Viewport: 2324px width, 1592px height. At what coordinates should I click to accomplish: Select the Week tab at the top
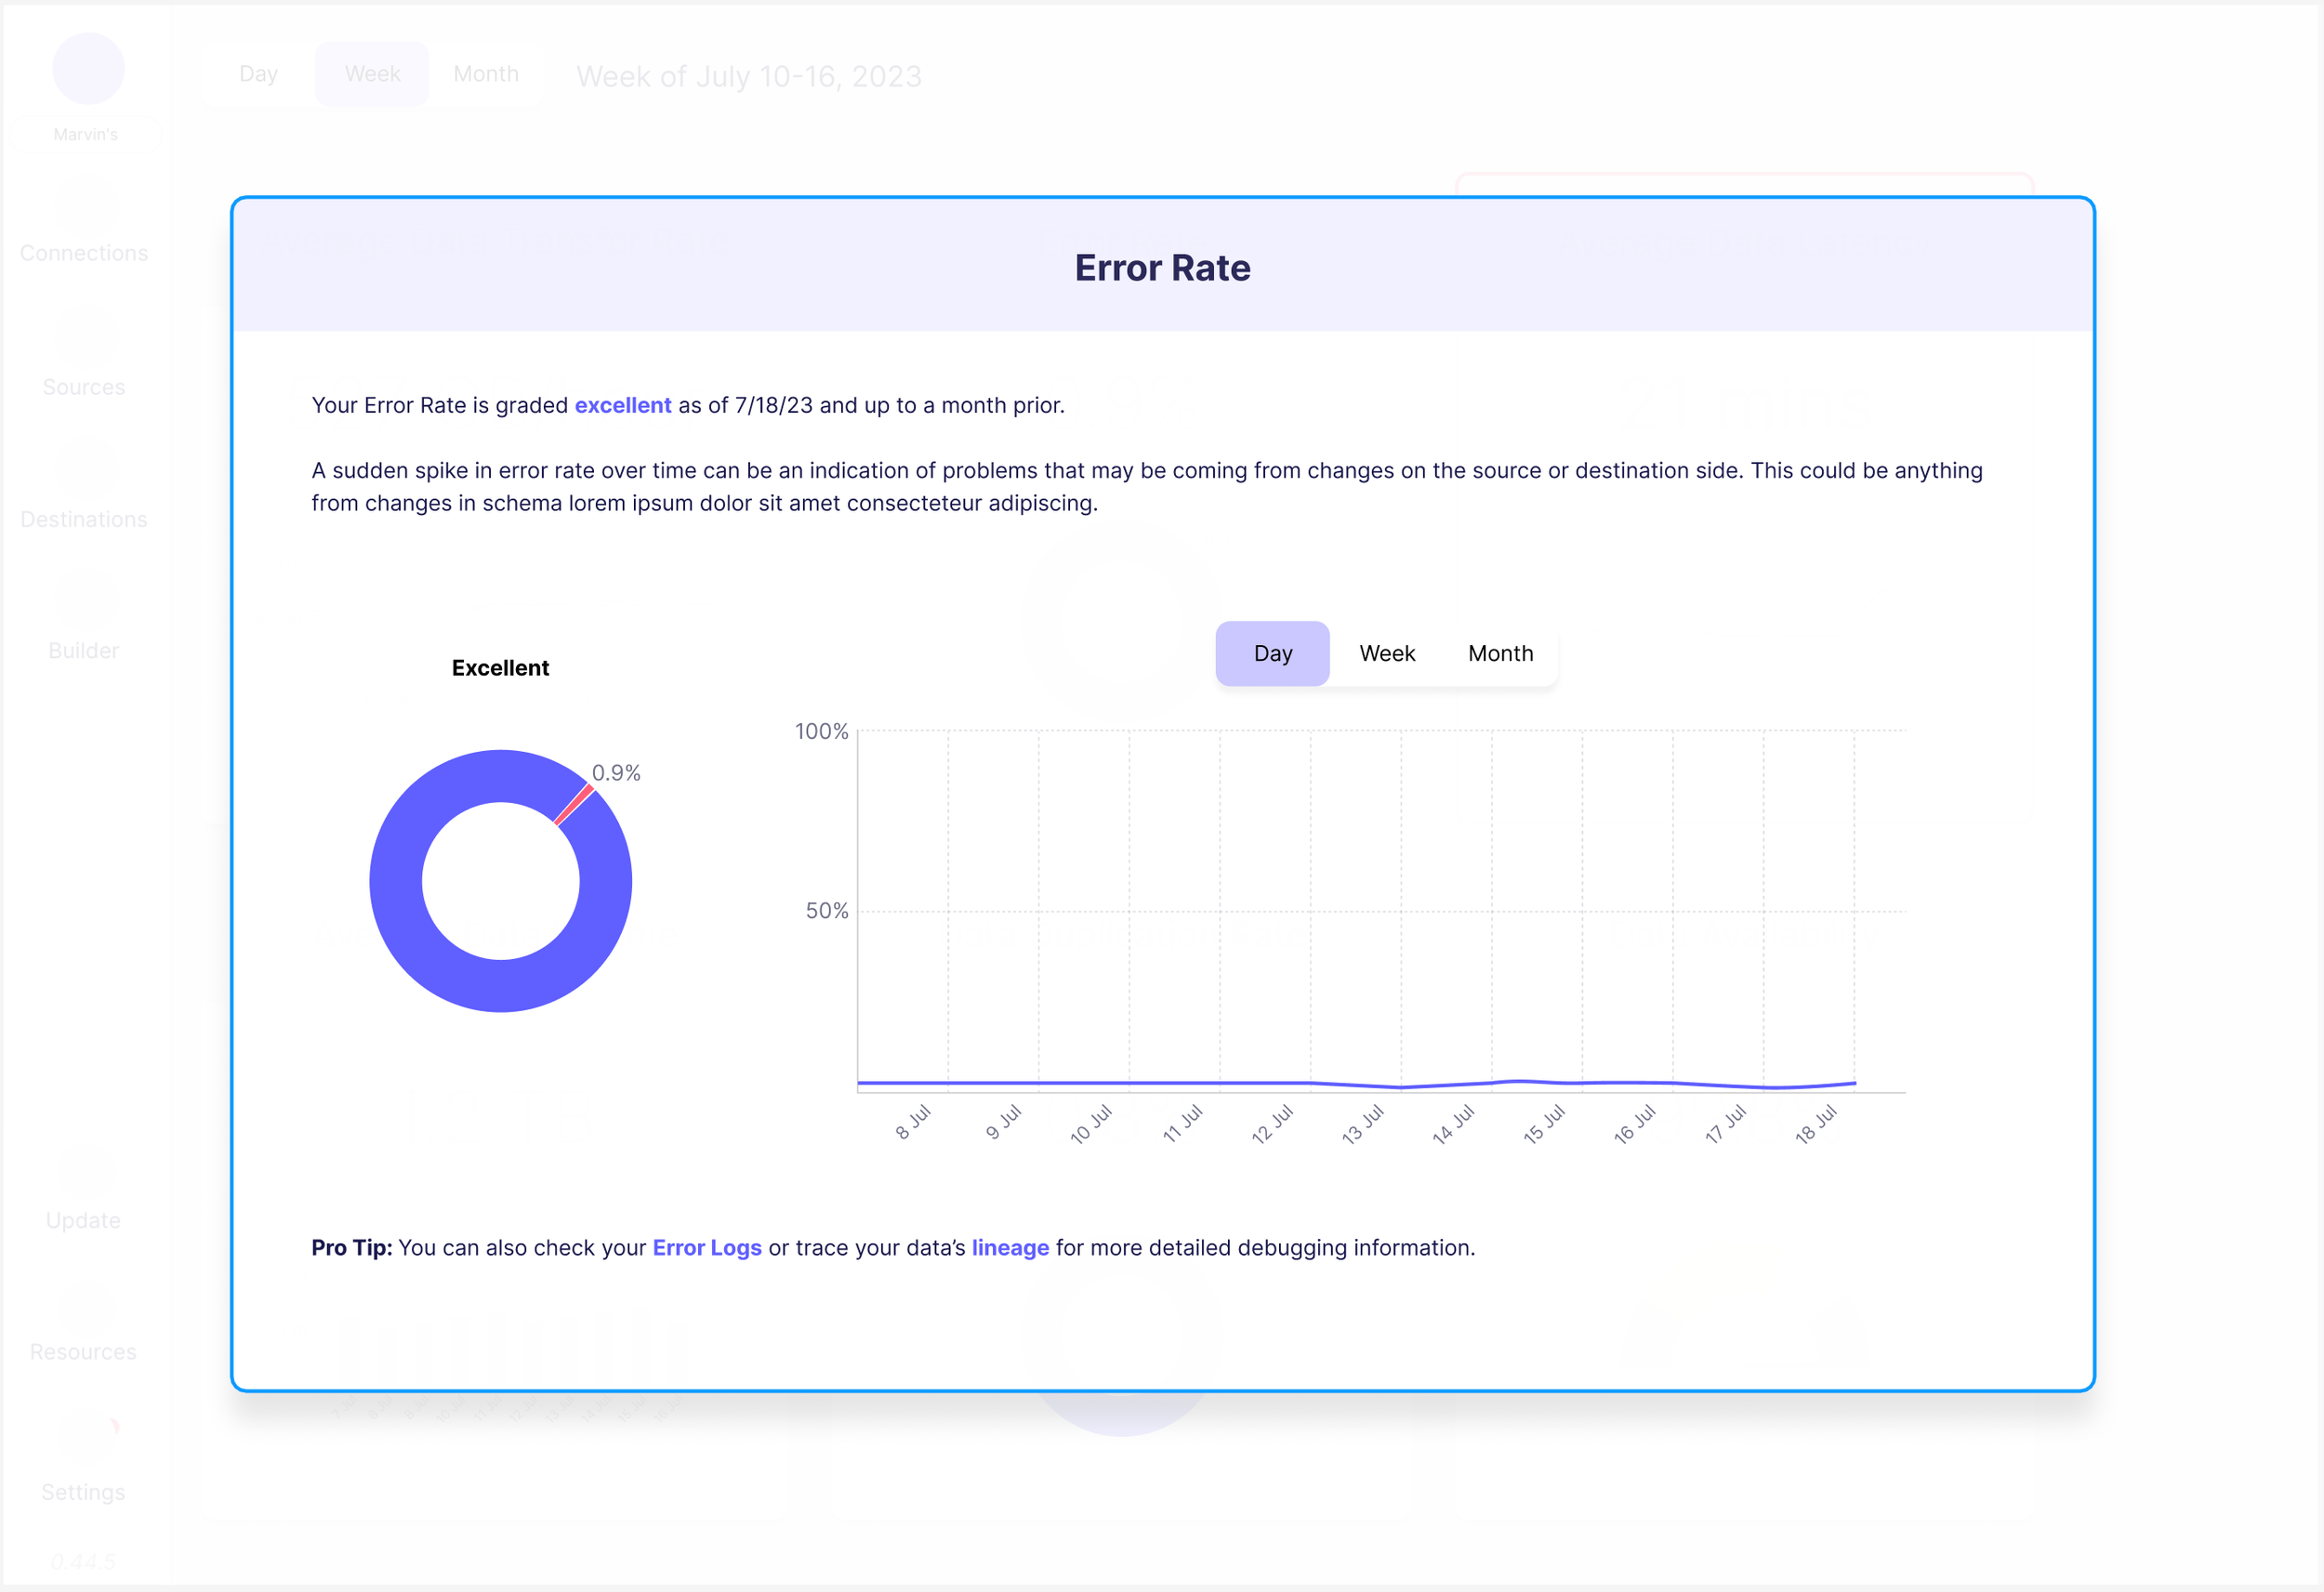point(372,73)
